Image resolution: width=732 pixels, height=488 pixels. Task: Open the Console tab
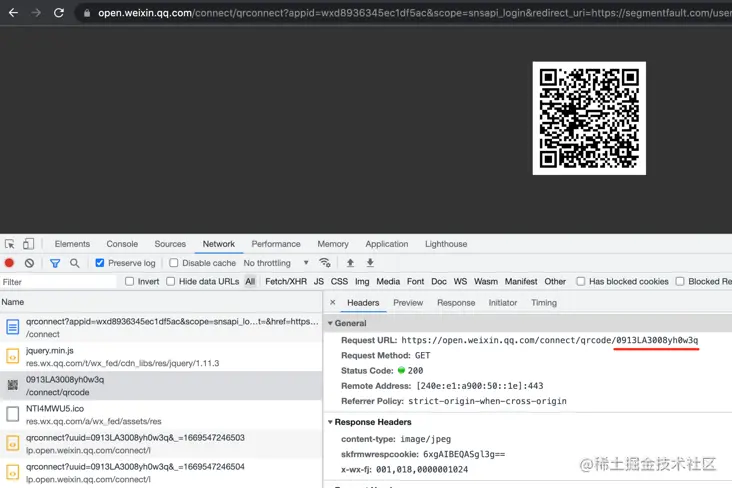click(x=122, y=244)
